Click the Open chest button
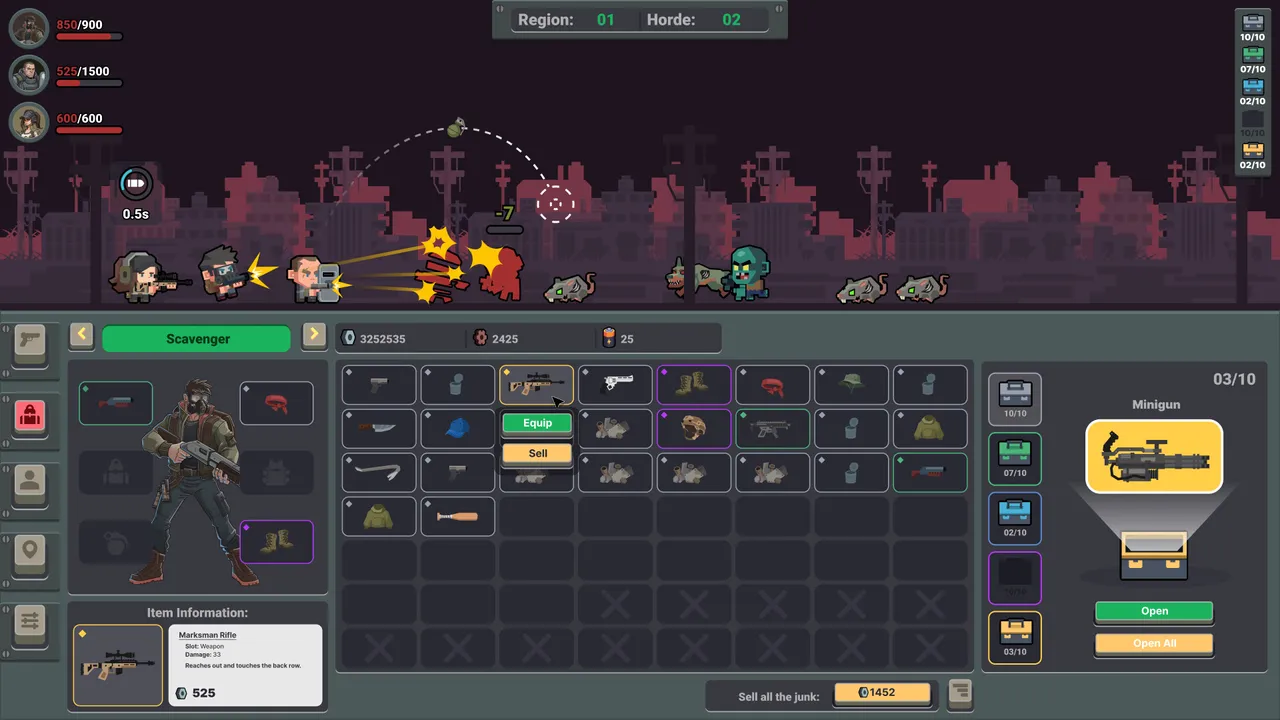This screenshot has width=1280, height=720. pos(1154,611)
